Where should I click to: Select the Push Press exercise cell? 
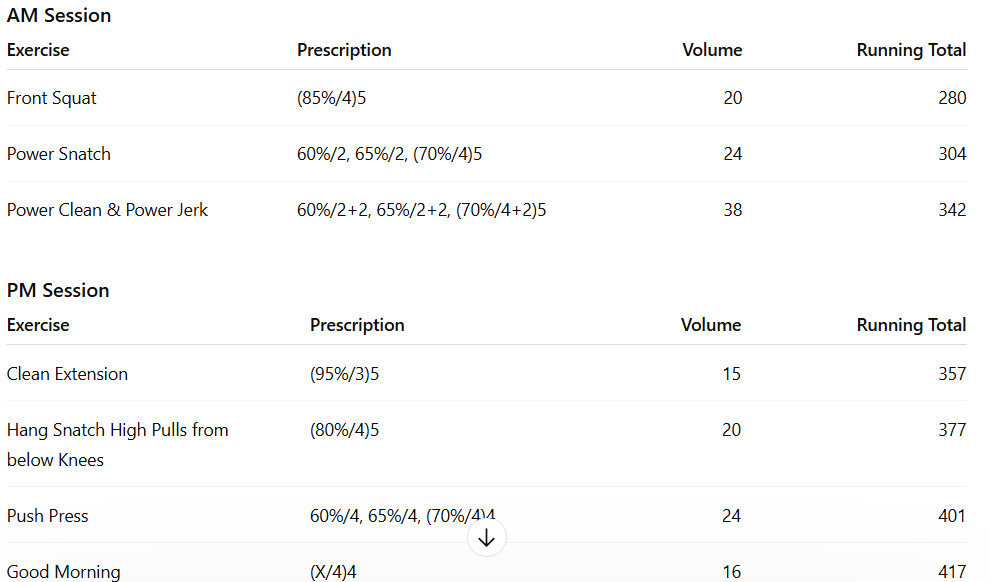click(47, 516)
